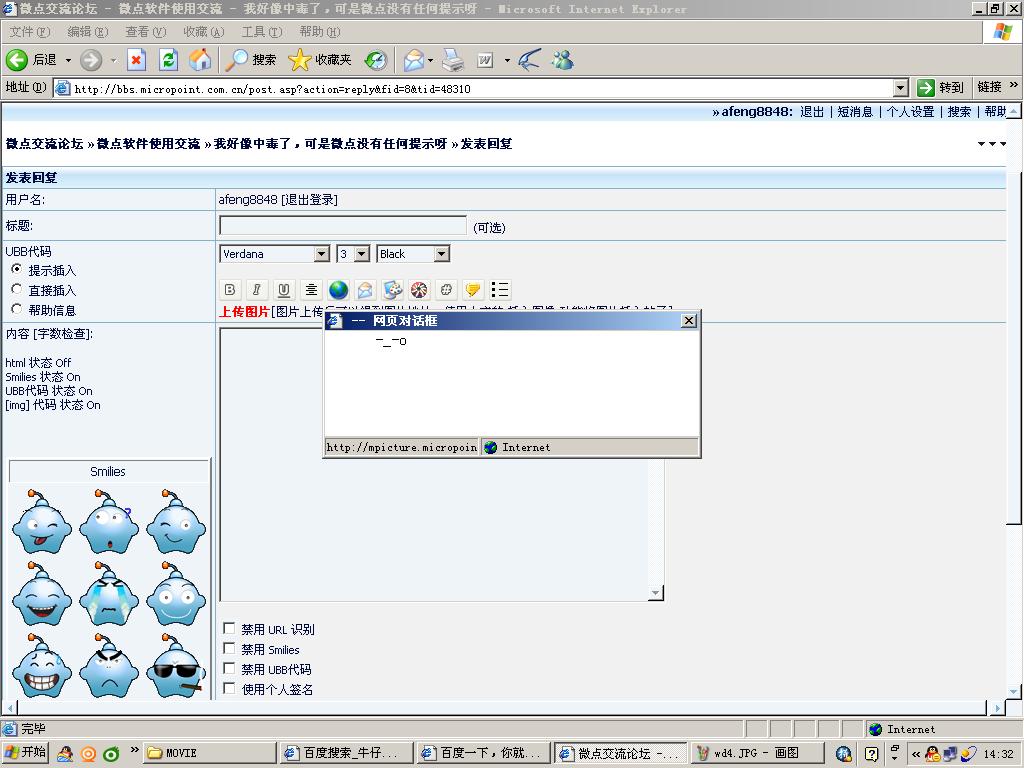Insert list with the bullet list icon
Screen dimensions: 1024x768
coord(500,289)
